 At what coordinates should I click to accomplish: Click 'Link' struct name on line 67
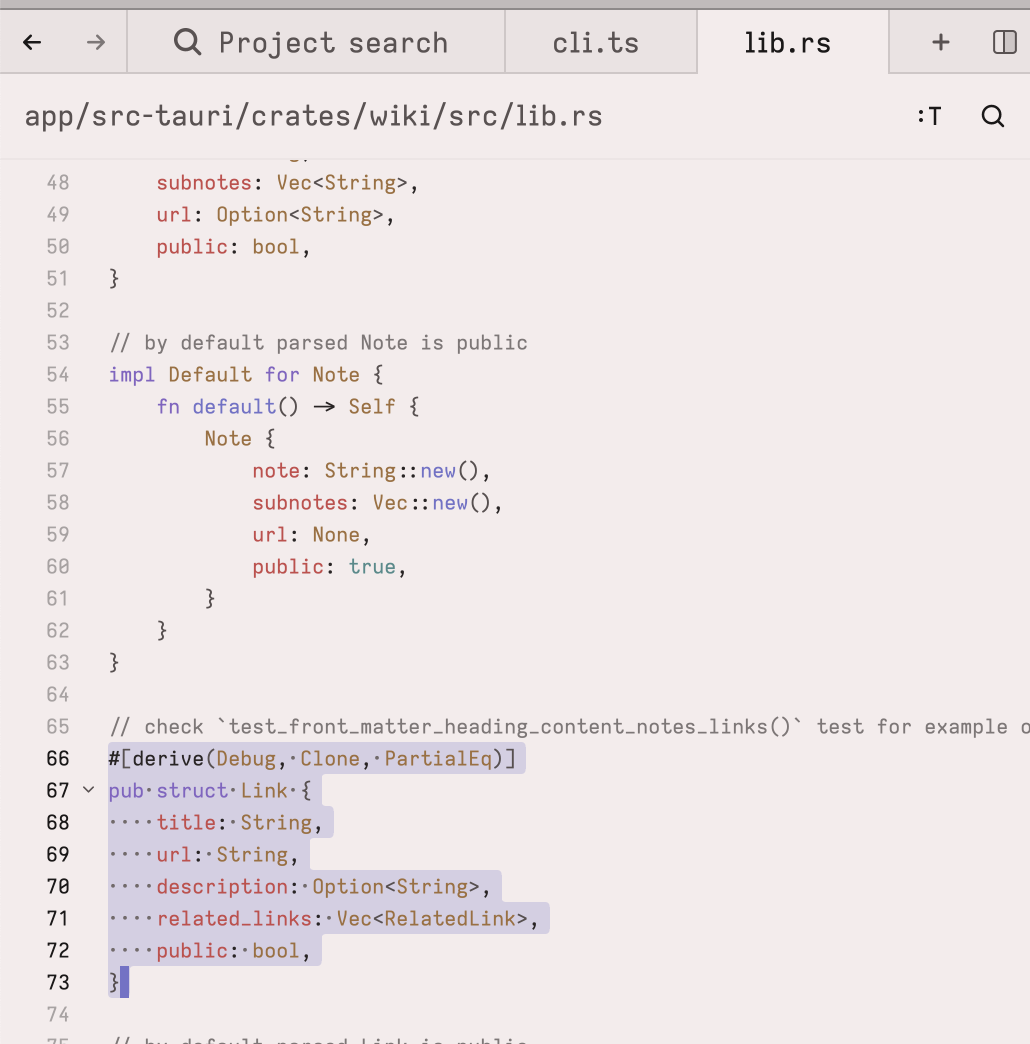click(x=264, y=790)
